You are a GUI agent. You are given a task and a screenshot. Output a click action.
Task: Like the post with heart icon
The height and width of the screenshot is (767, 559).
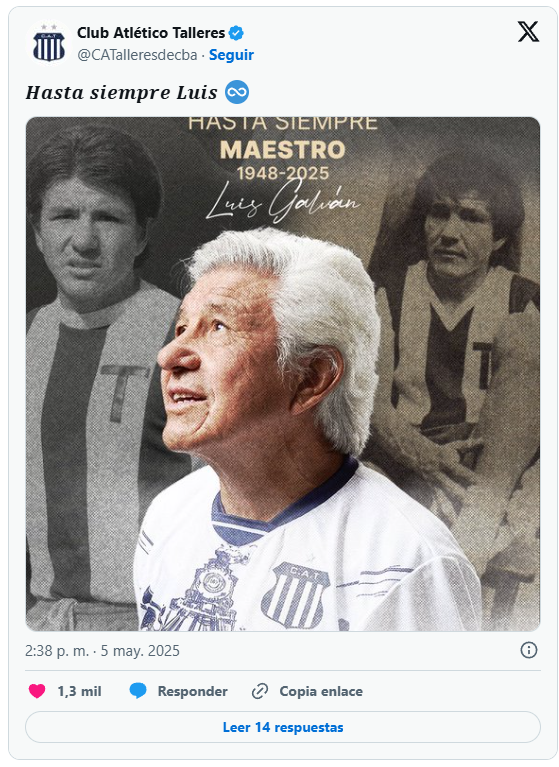click(x=37, y=691)
